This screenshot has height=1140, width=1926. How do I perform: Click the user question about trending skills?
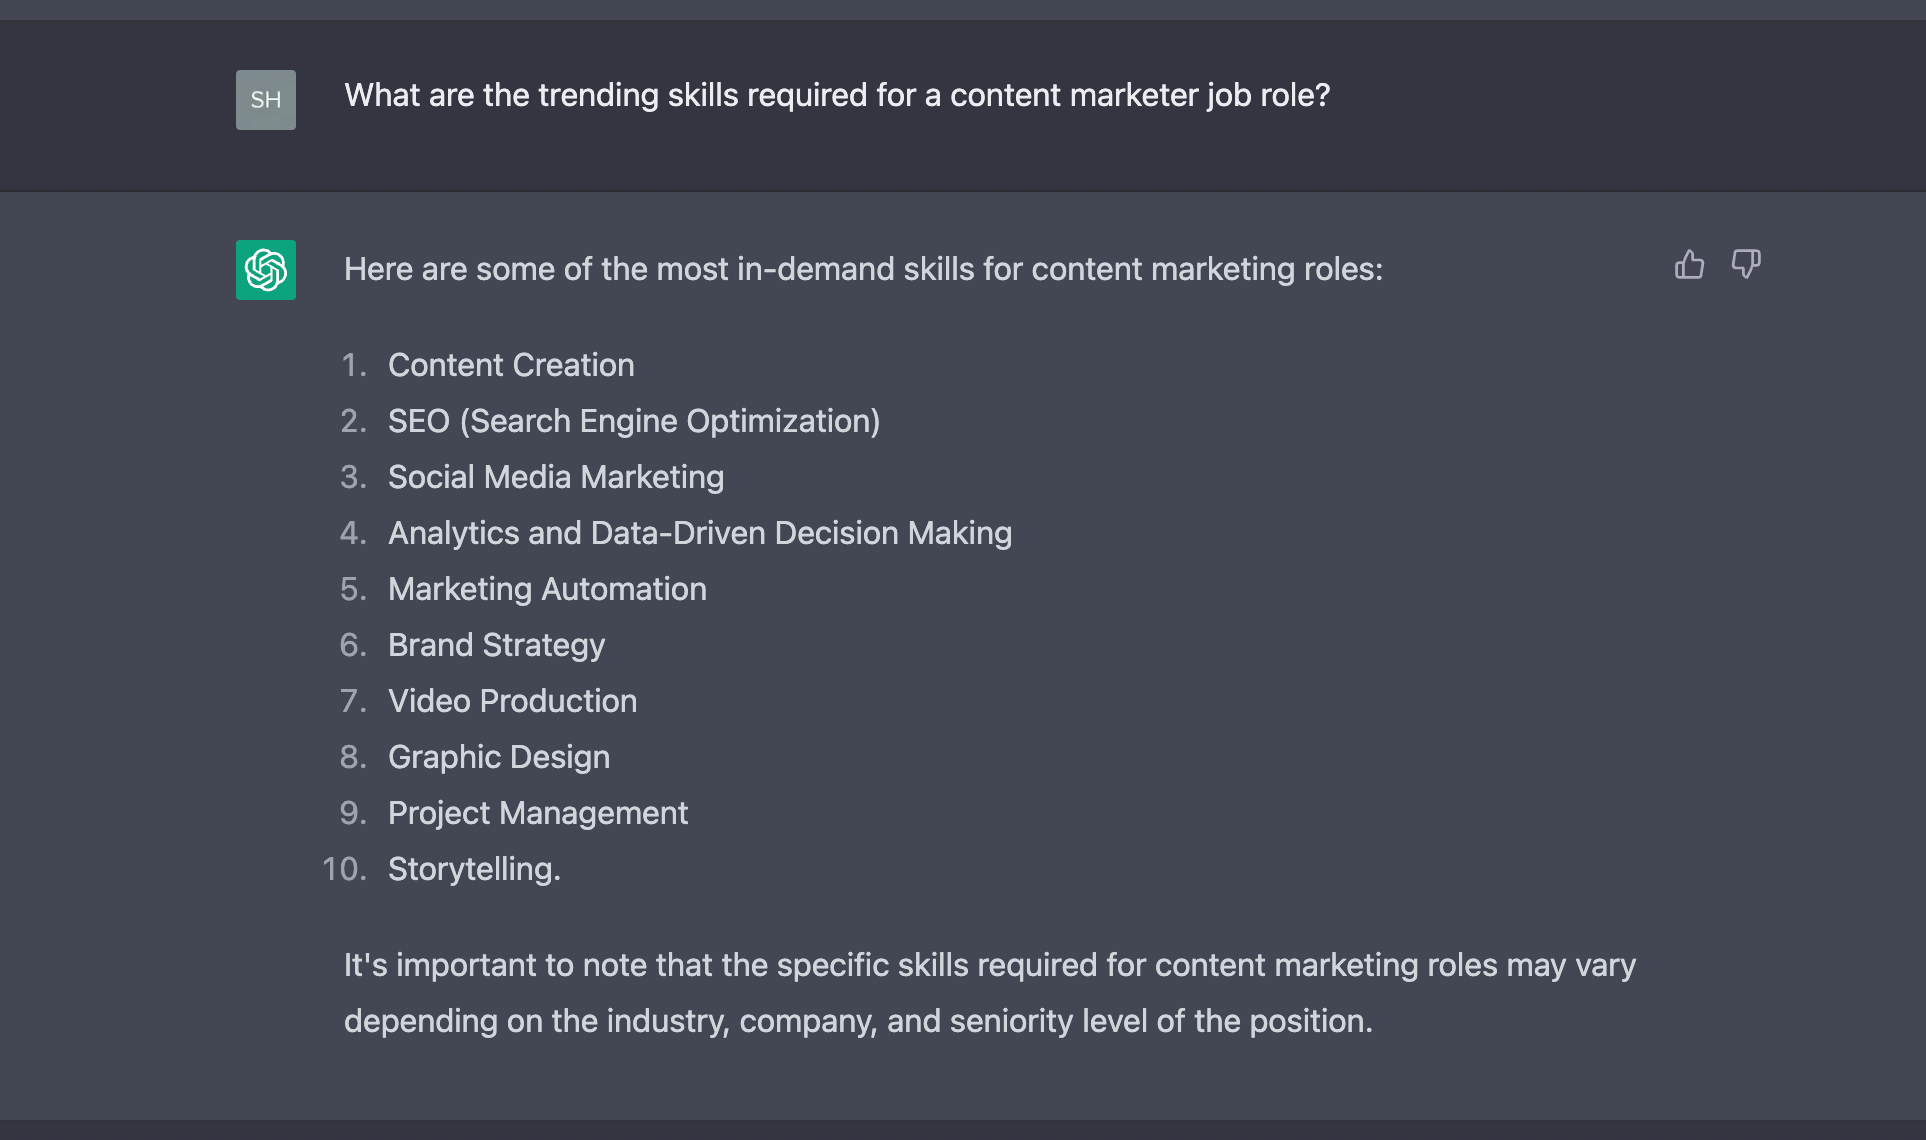[x=837, y=96]
